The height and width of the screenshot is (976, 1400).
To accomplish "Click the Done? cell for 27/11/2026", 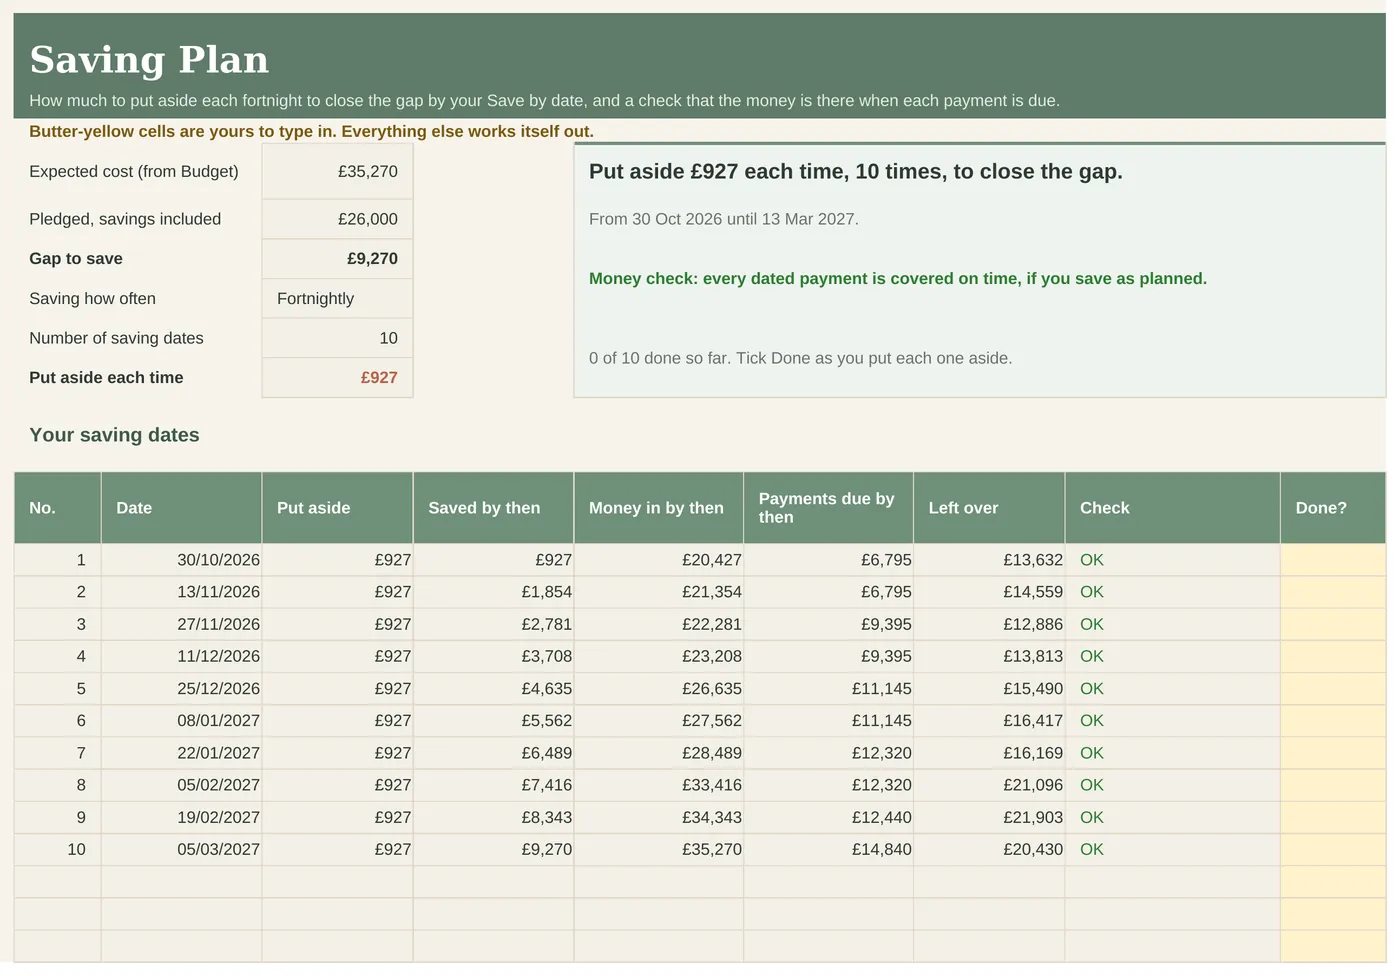I will [x=1333, y=624].
